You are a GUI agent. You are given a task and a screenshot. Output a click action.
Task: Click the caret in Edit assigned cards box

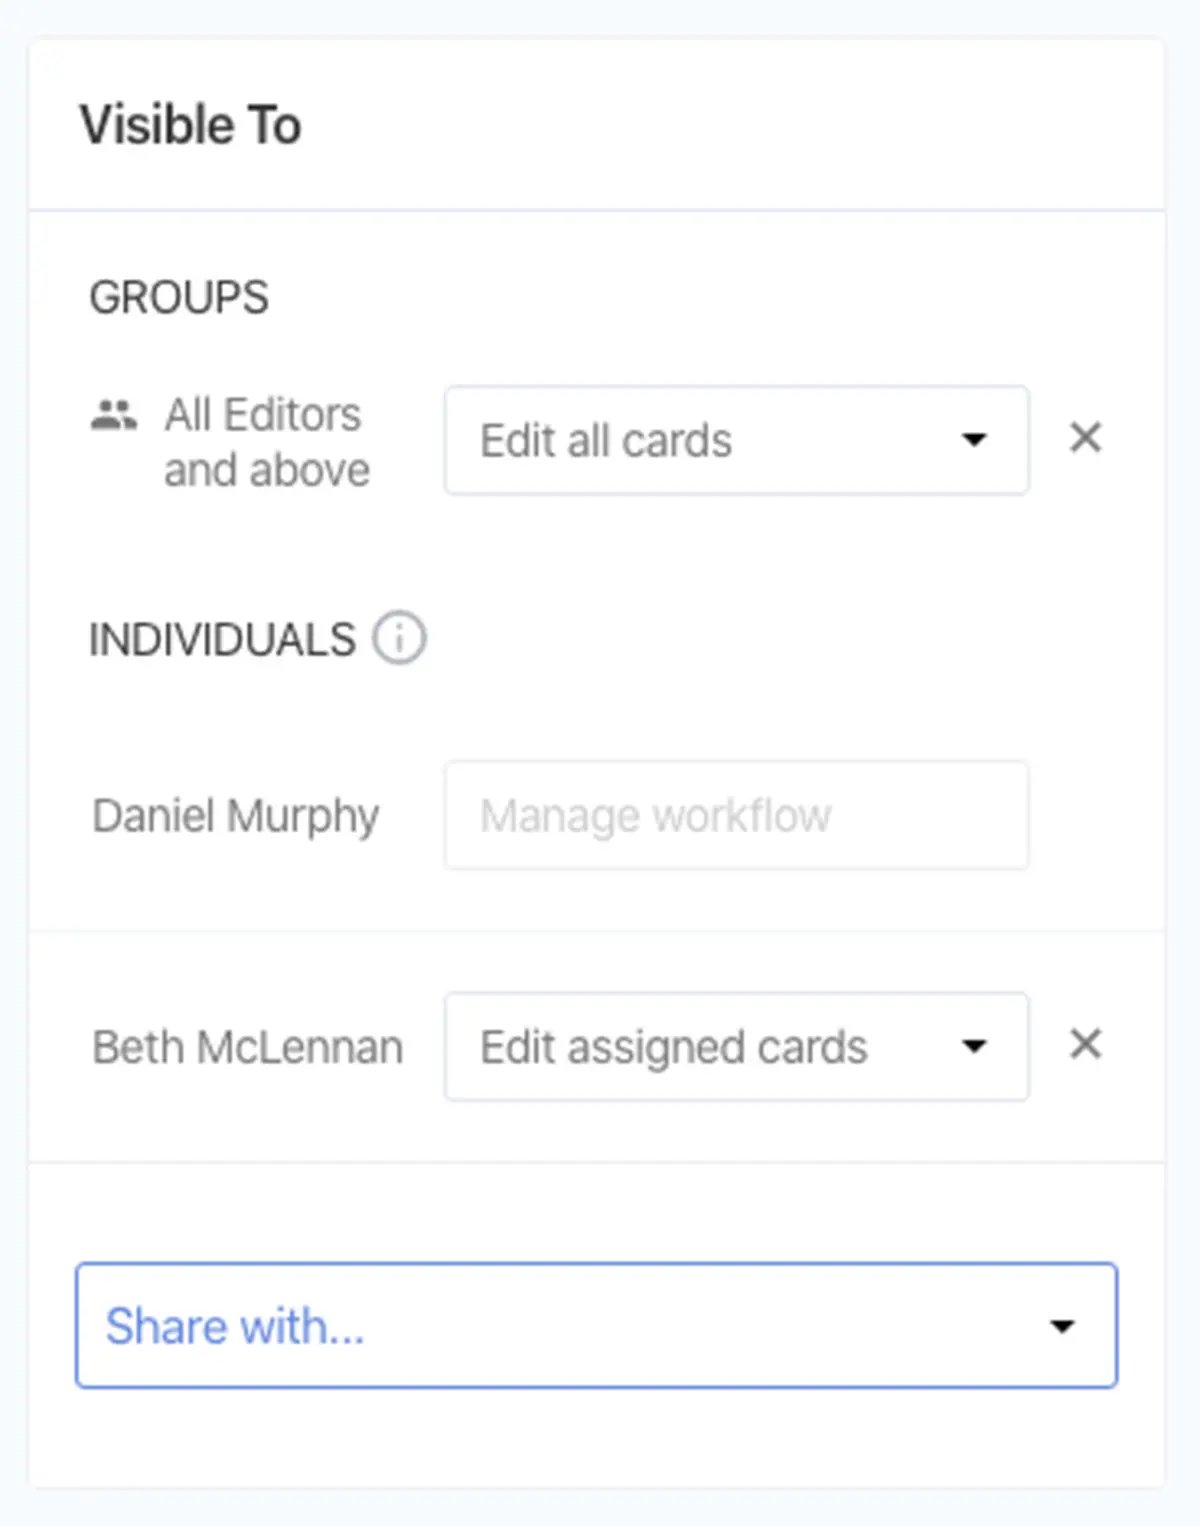click(x=974, y=1047)
